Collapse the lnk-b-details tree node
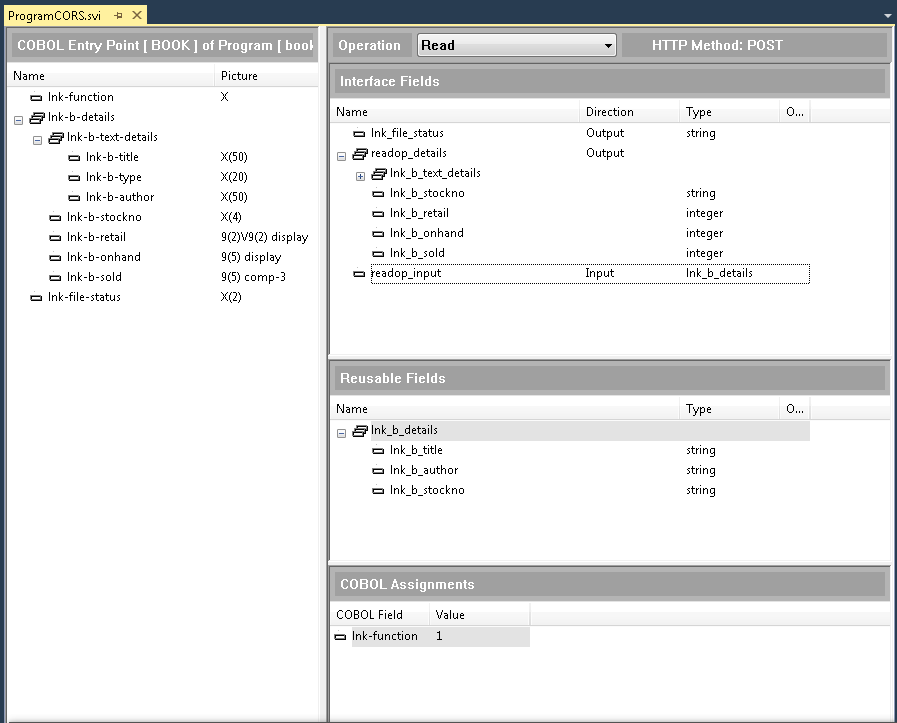 18,118
